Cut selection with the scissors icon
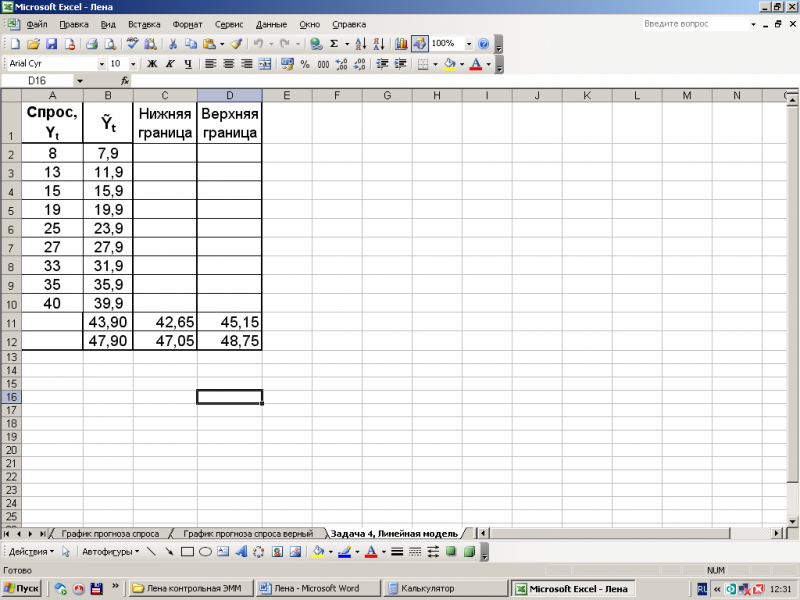The height and width of the screenshot is (600, 800). point(172,44)
